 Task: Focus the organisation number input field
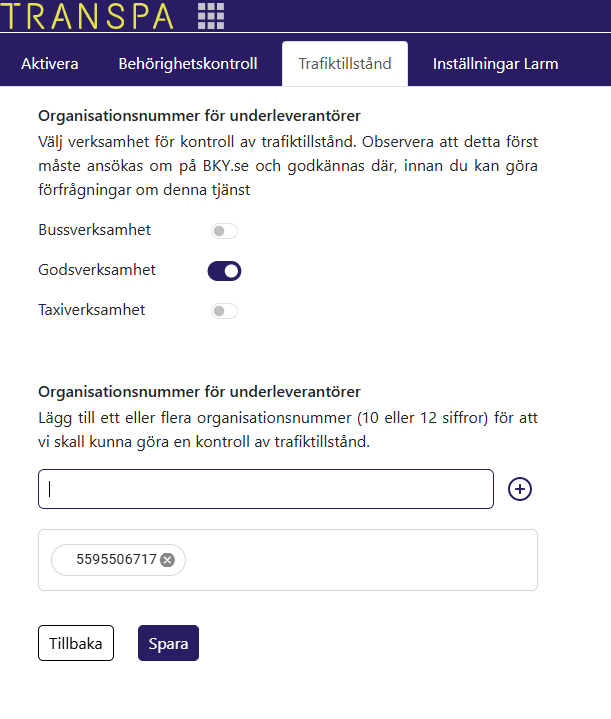coord(266,489)
